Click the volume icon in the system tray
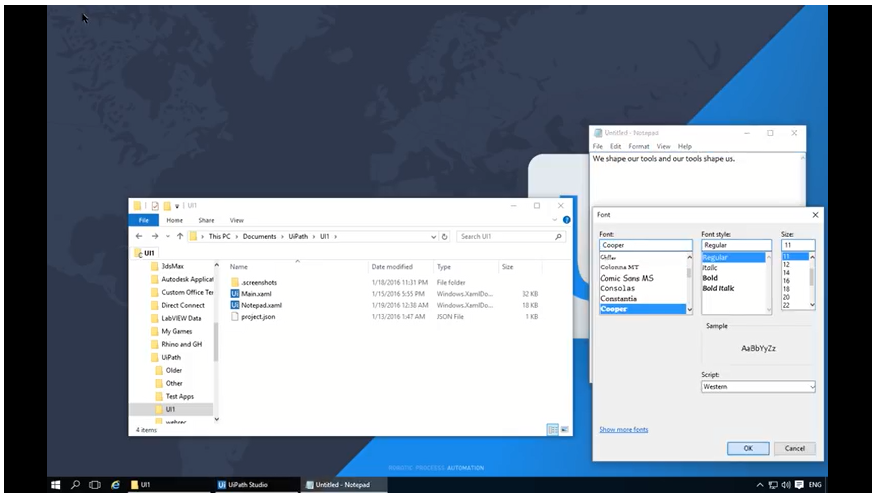 coord(786,485)
